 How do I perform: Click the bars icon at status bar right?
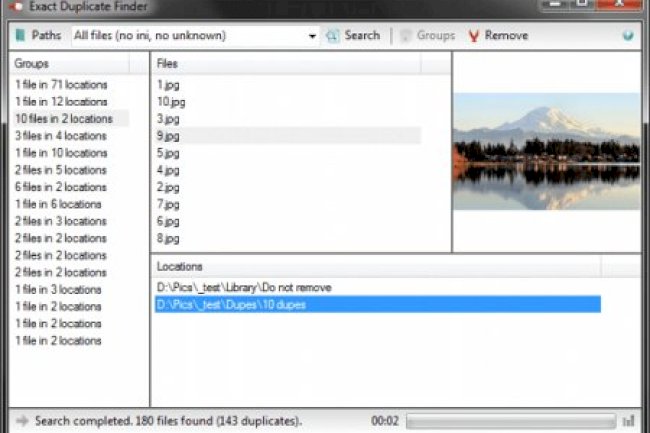[x=629, y=421]
